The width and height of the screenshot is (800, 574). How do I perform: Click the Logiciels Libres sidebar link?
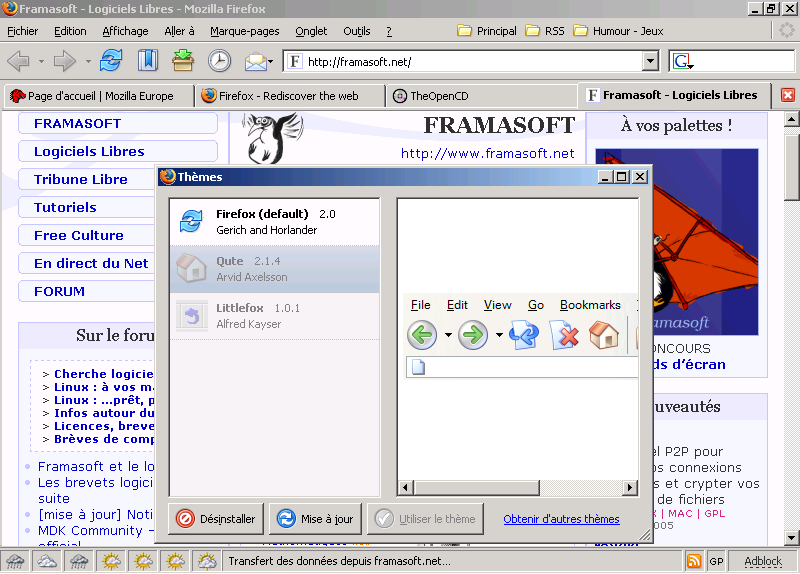[x=89, y=152]
